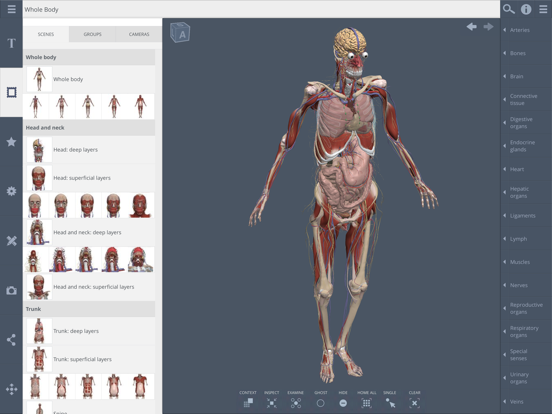Viewport: 552px width, 414px height.
Task: Go forward with the right arrow
Action: (x=488, y=26)
